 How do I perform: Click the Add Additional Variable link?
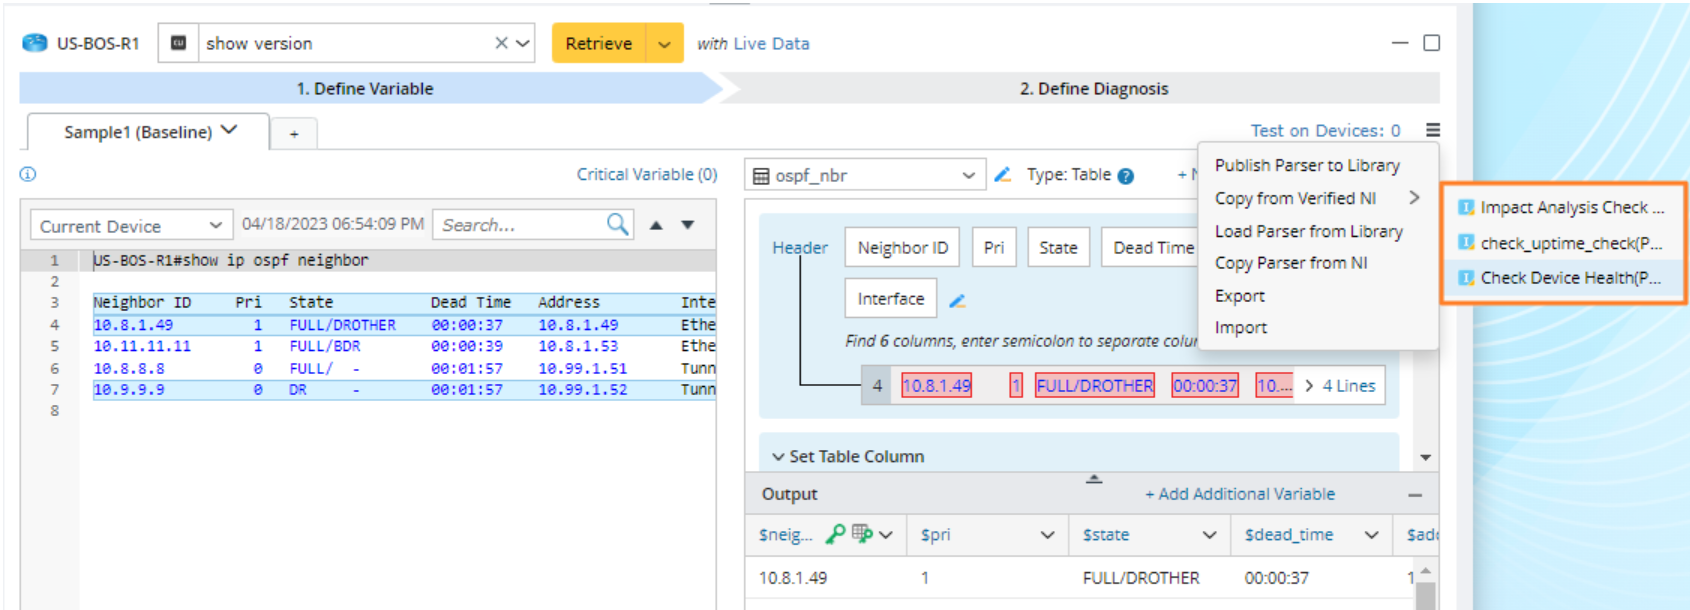click(1239, 494)
